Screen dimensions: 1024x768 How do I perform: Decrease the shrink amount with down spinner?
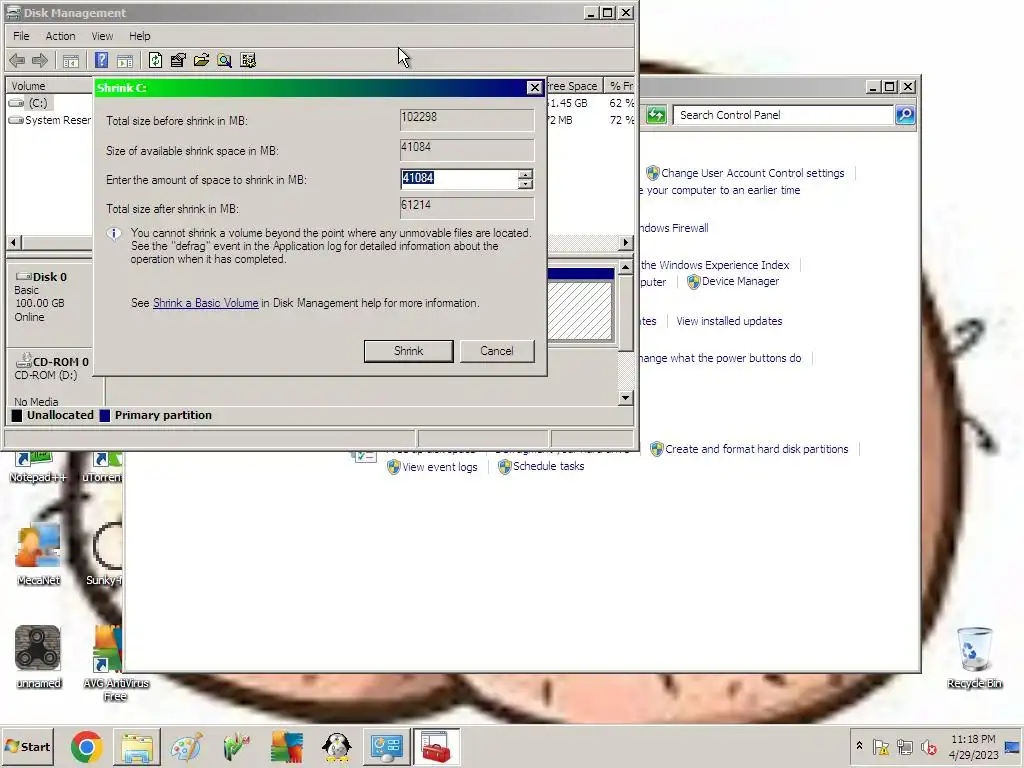point(525,184)
